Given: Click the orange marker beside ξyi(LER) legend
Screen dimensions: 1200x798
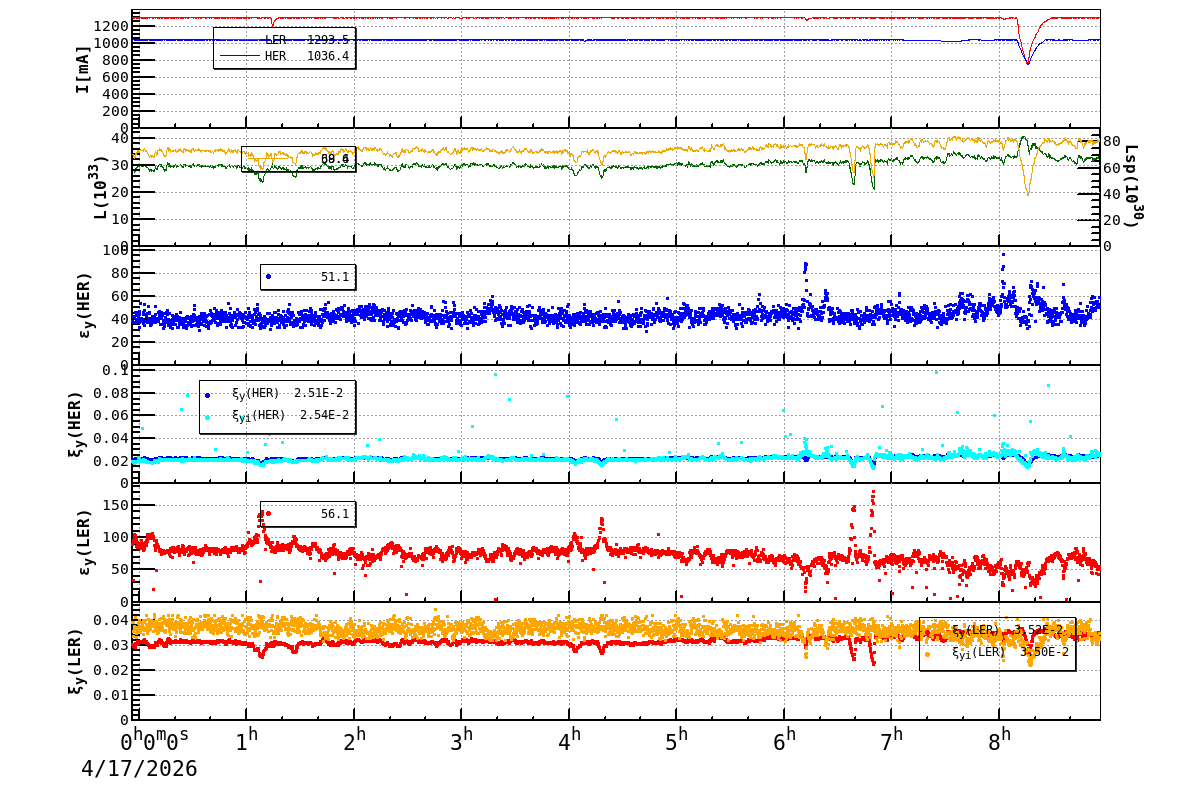Looking at the screenshot, I should 927,654.
